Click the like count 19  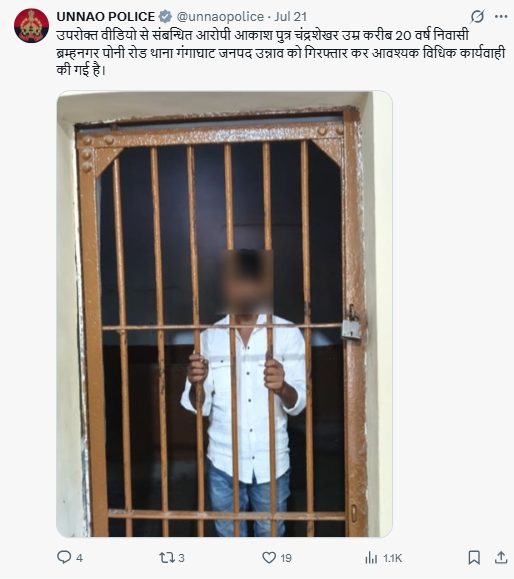[x=286, y=558]
